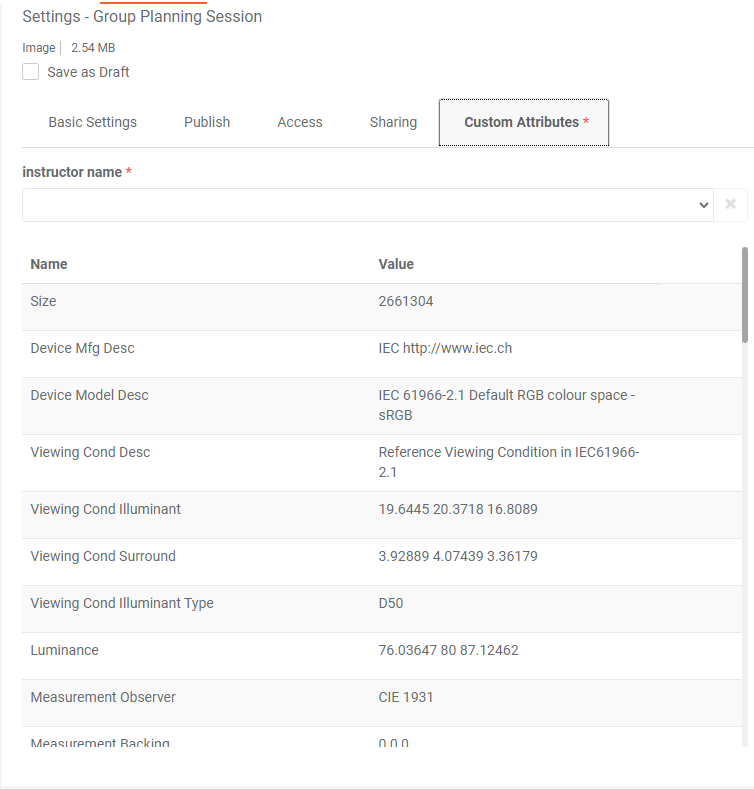This screenshot has width=754, height=789.
Task: Click the Name column header
Action: pyautogui.click(x=49, y=264)
